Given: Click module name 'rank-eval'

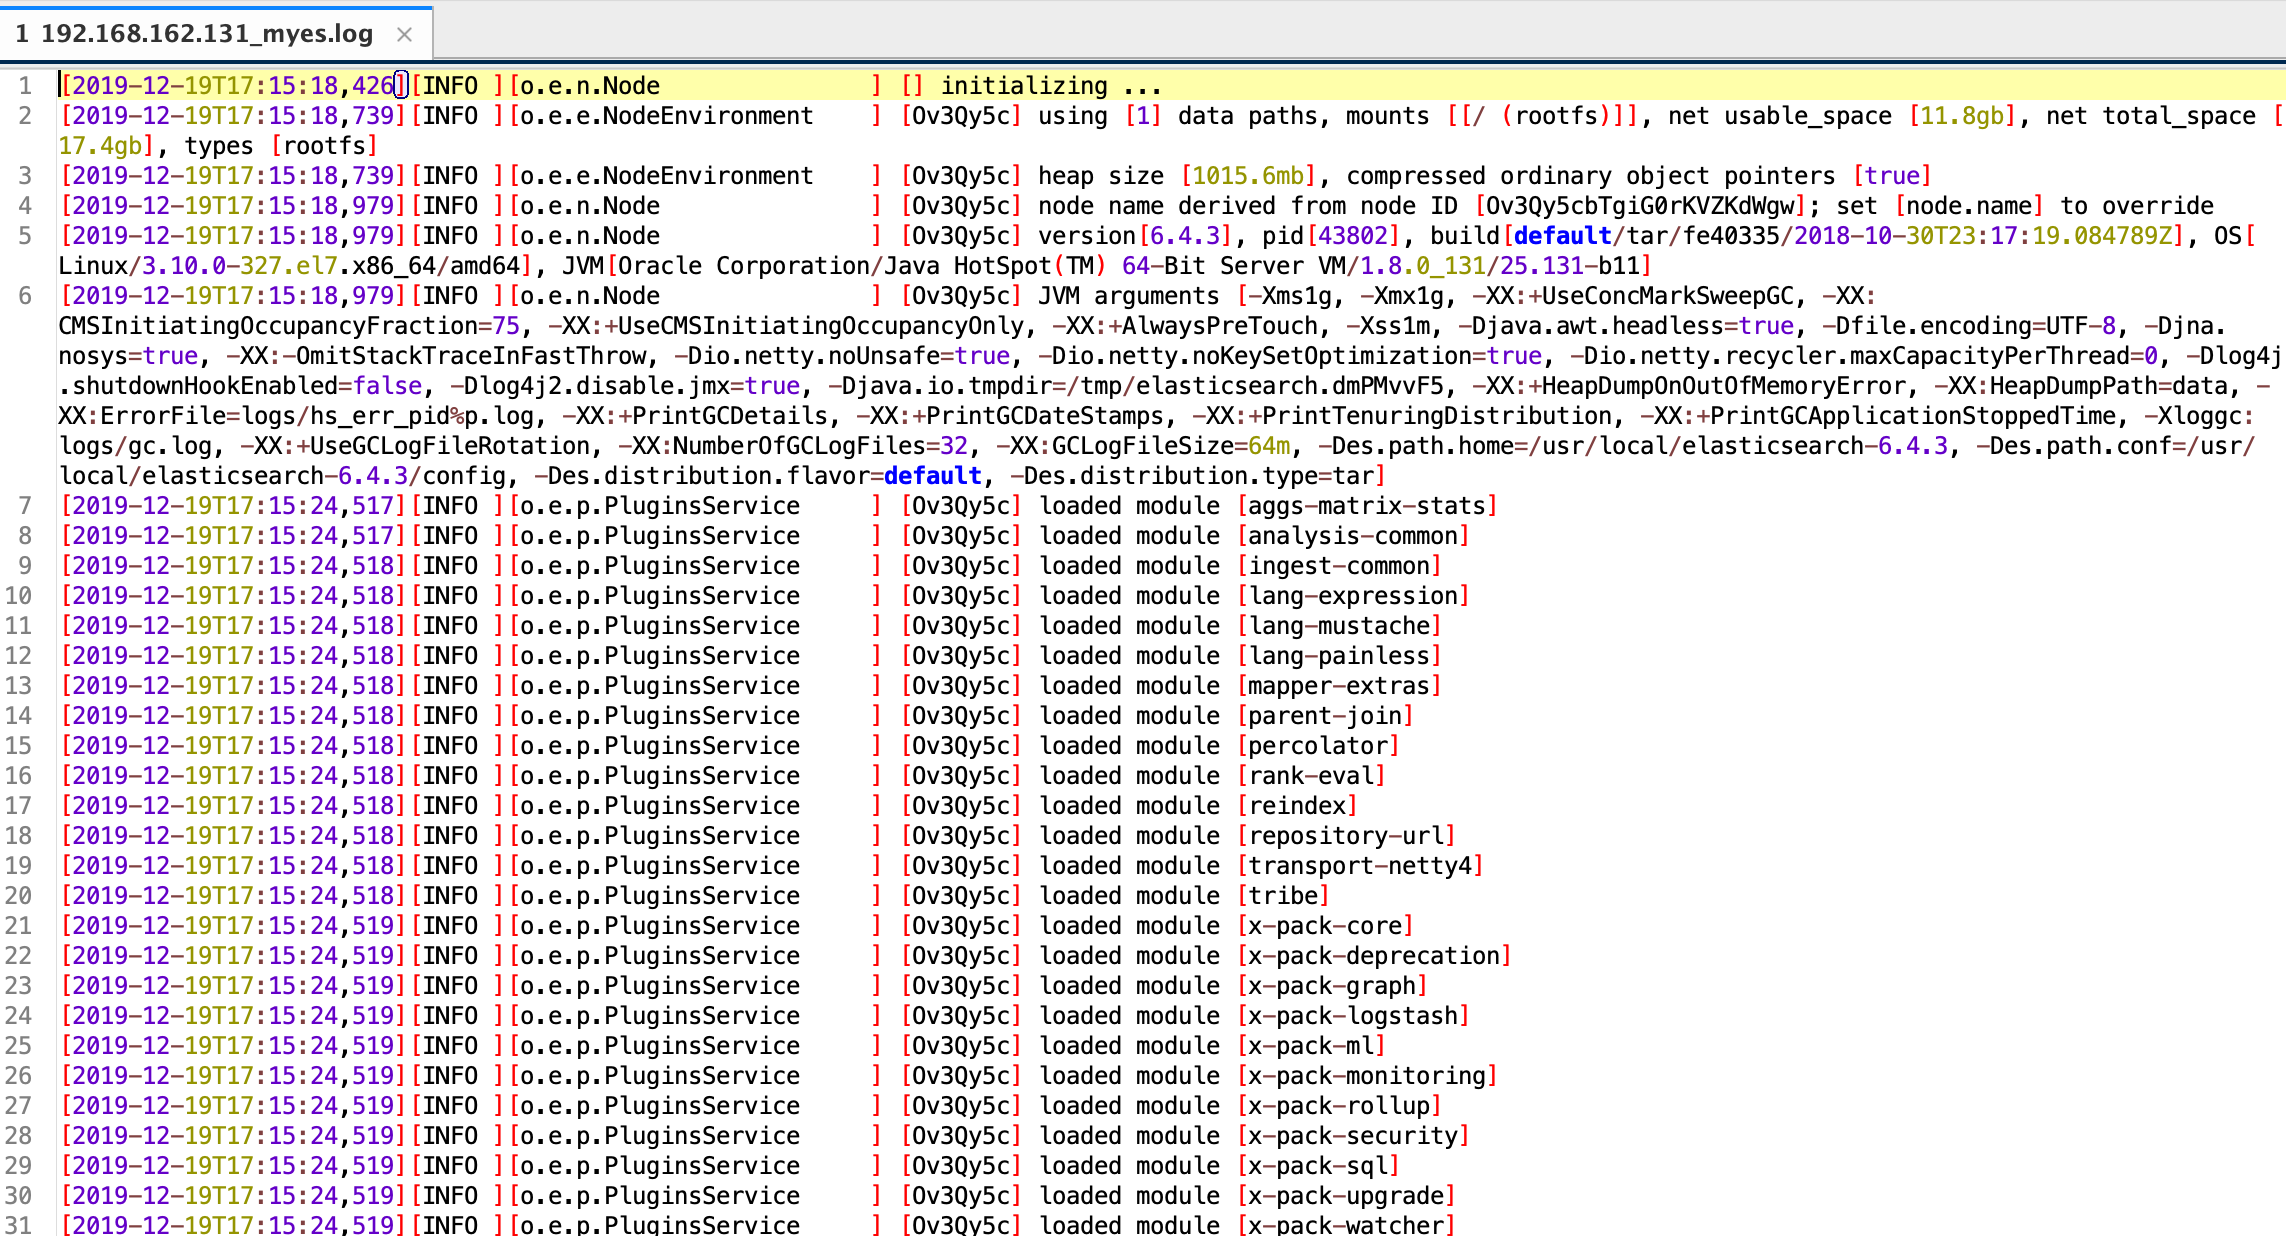Looking at the screenshot, I should click(1311, 775).
